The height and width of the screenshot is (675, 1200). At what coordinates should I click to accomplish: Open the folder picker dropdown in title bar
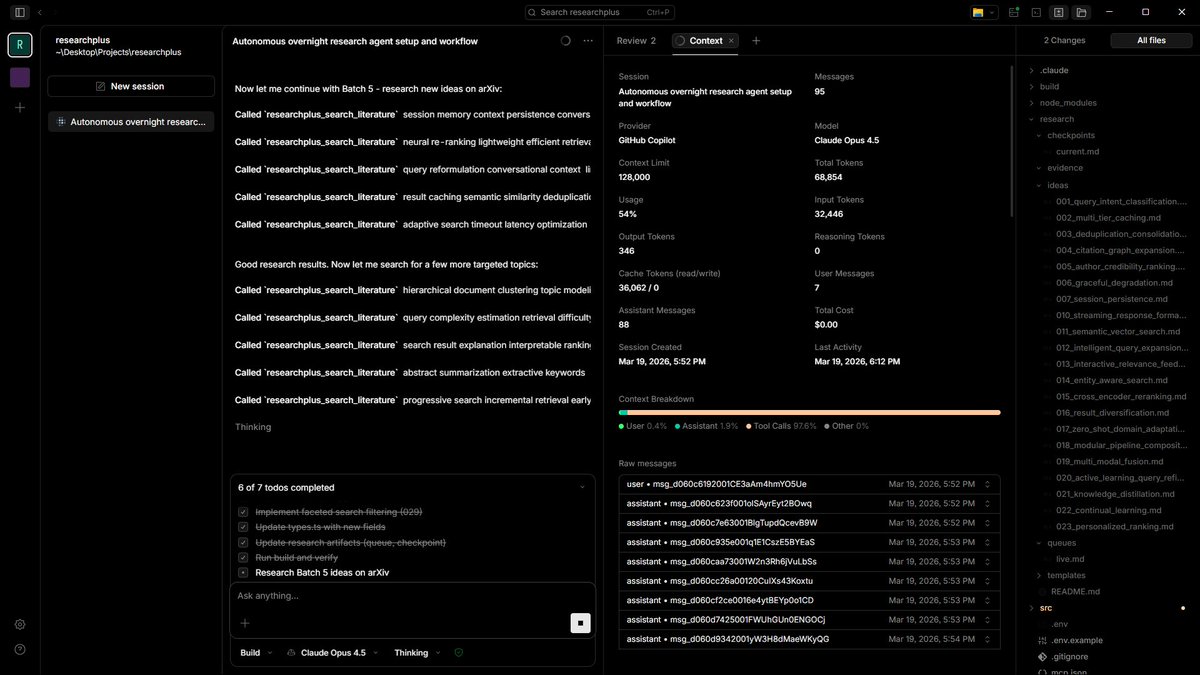point(982,12)
